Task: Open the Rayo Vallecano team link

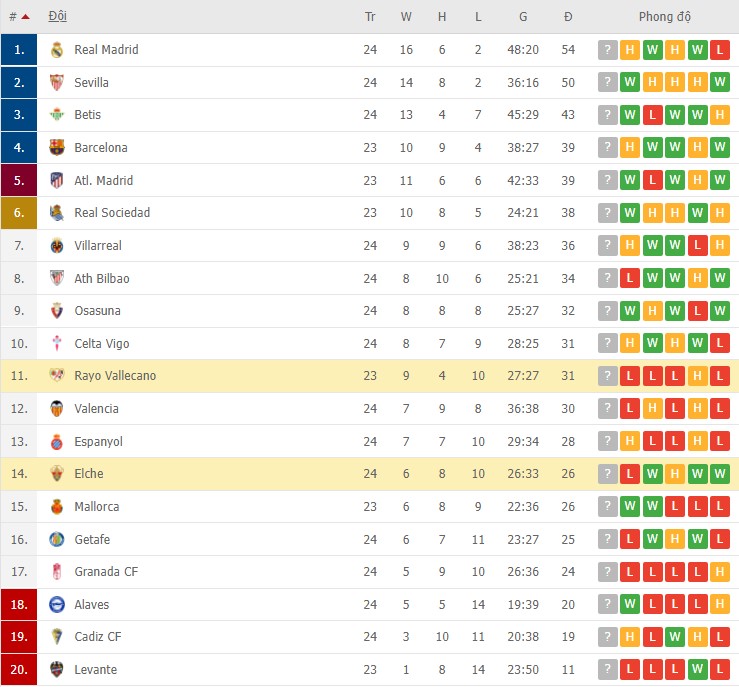Action: click(115, 376)
